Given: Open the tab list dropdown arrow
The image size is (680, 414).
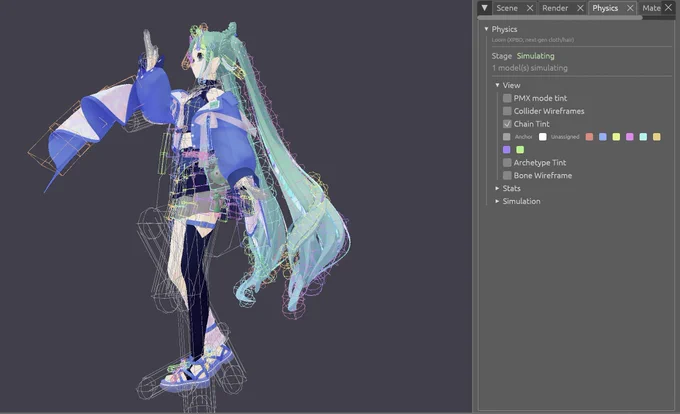Looking at the screenshot, I should [x=484, y=8].
